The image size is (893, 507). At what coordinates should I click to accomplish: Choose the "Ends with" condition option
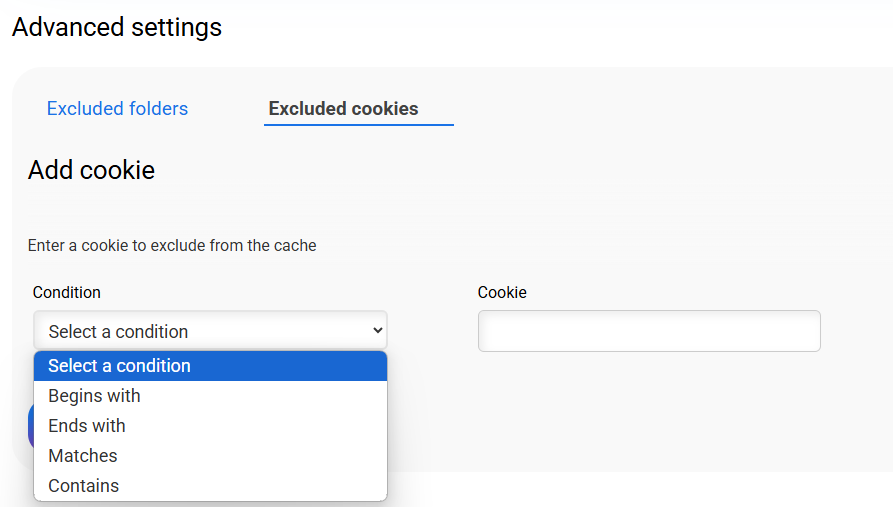[x=87, y=426]
